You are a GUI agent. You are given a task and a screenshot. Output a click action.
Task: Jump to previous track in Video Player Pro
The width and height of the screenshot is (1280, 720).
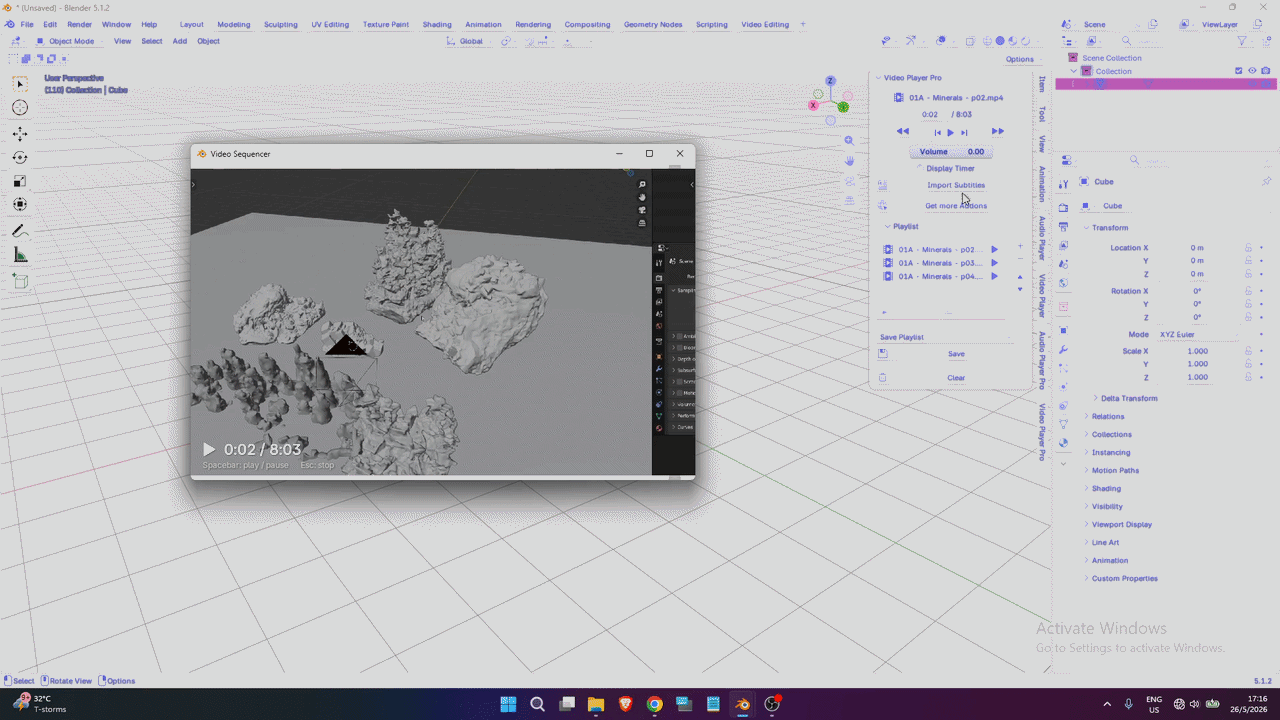(938, 132)
